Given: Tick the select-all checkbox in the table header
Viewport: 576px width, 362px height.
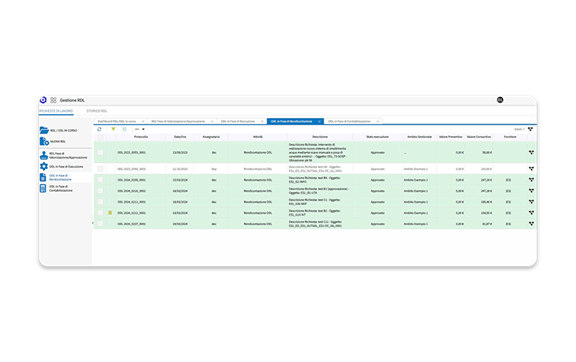Looking at the screenshot, I should [100, 137].
